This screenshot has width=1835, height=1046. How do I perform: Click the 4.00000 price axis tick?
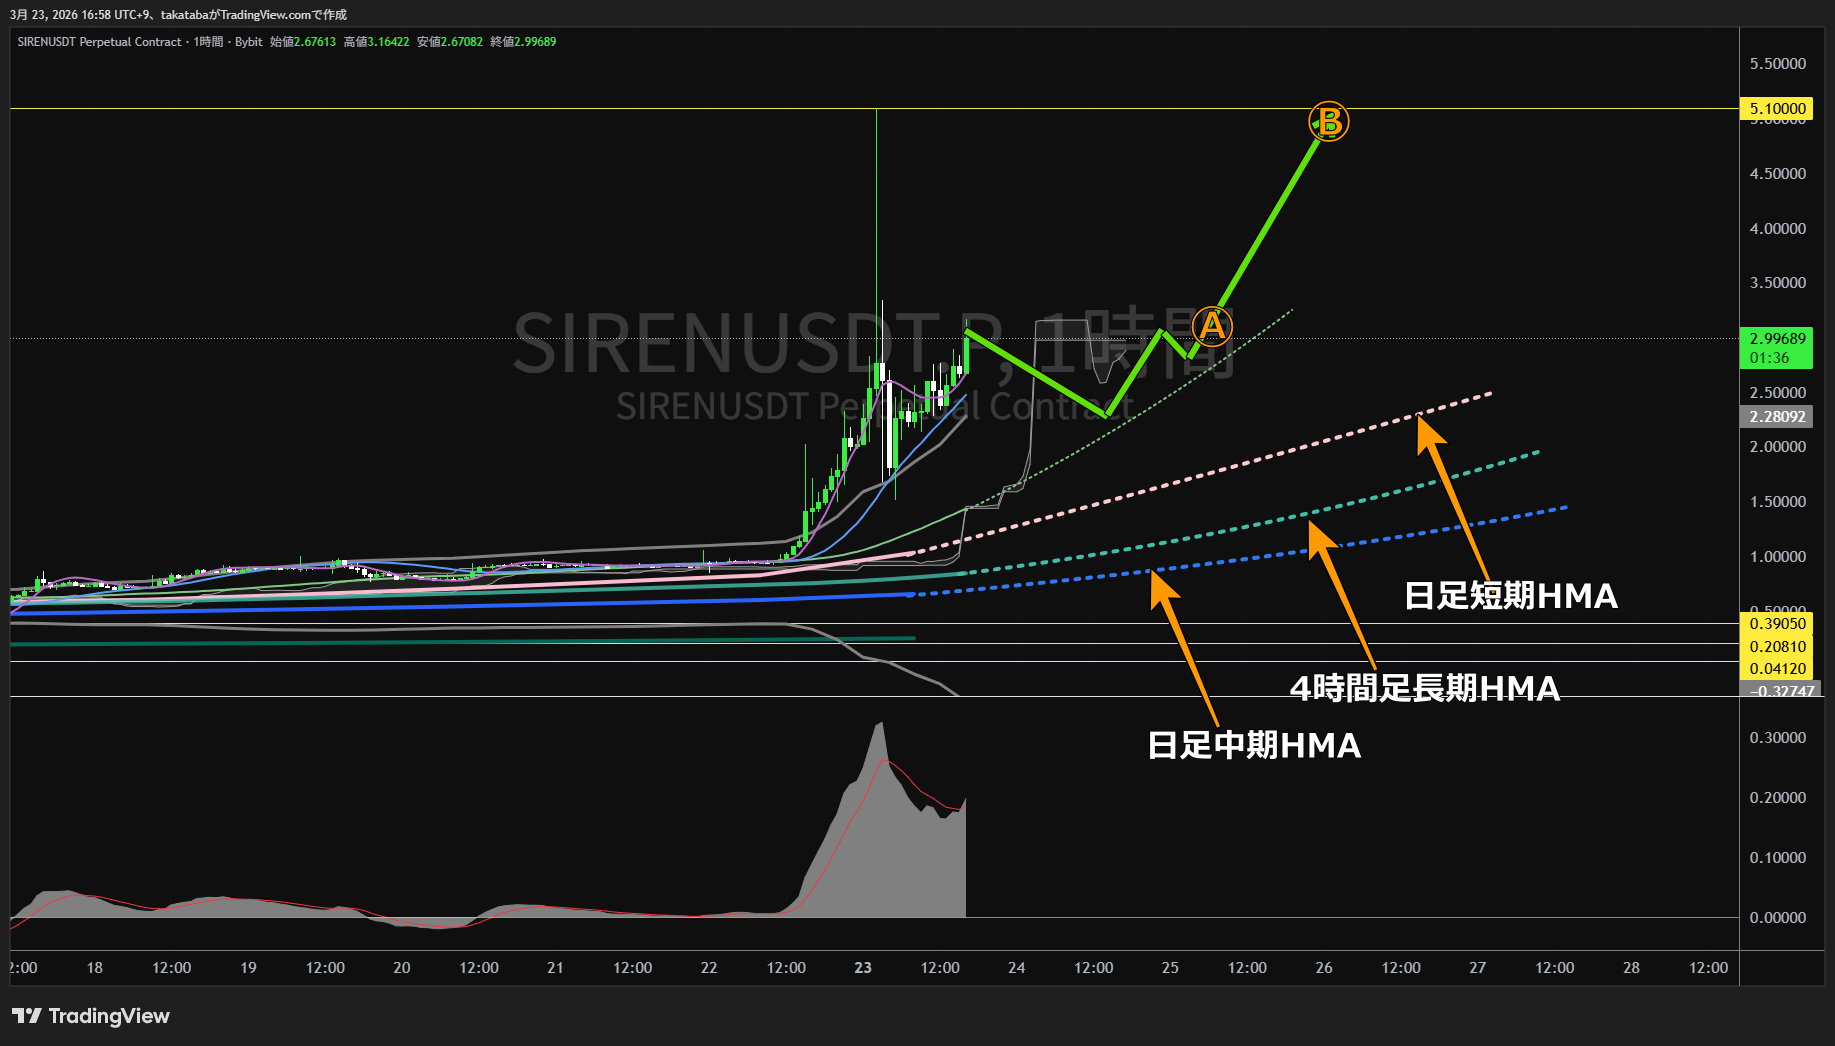1777,229
